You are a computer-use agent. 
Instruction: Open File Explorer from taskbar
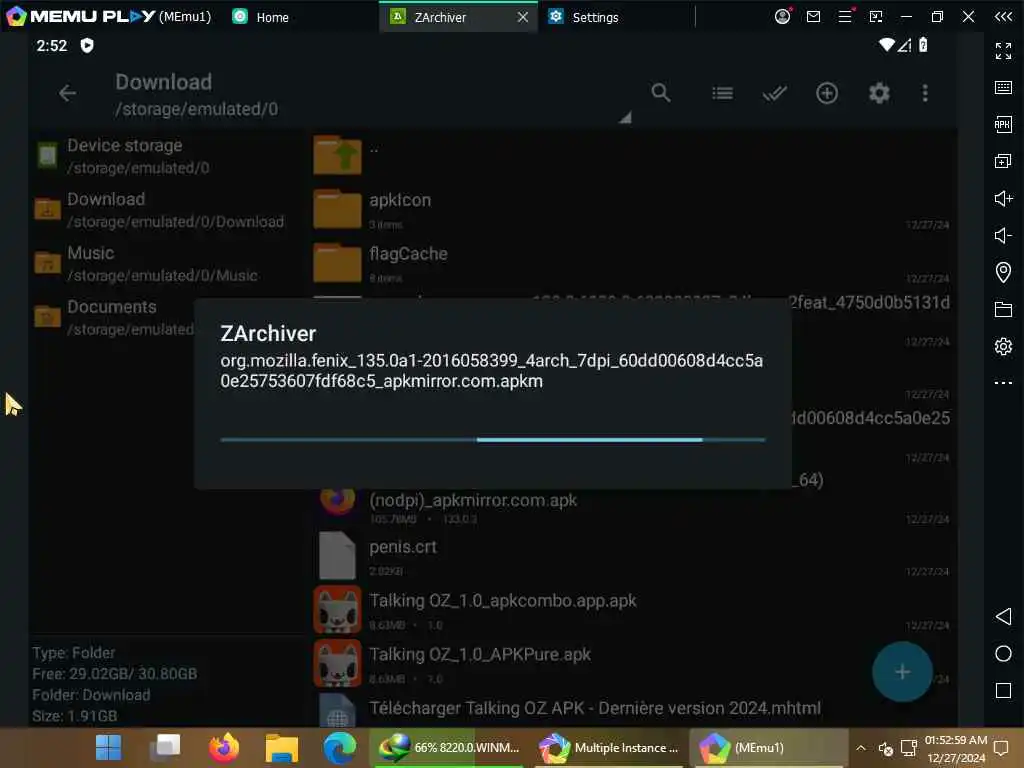pos(281,748)
